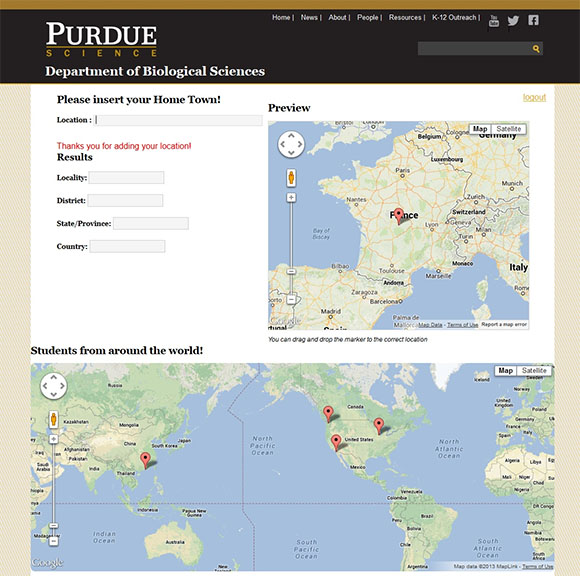The image size is (580, 576).
Task: Zoom in using plus on Preview map
Action: tap(291, 198)
